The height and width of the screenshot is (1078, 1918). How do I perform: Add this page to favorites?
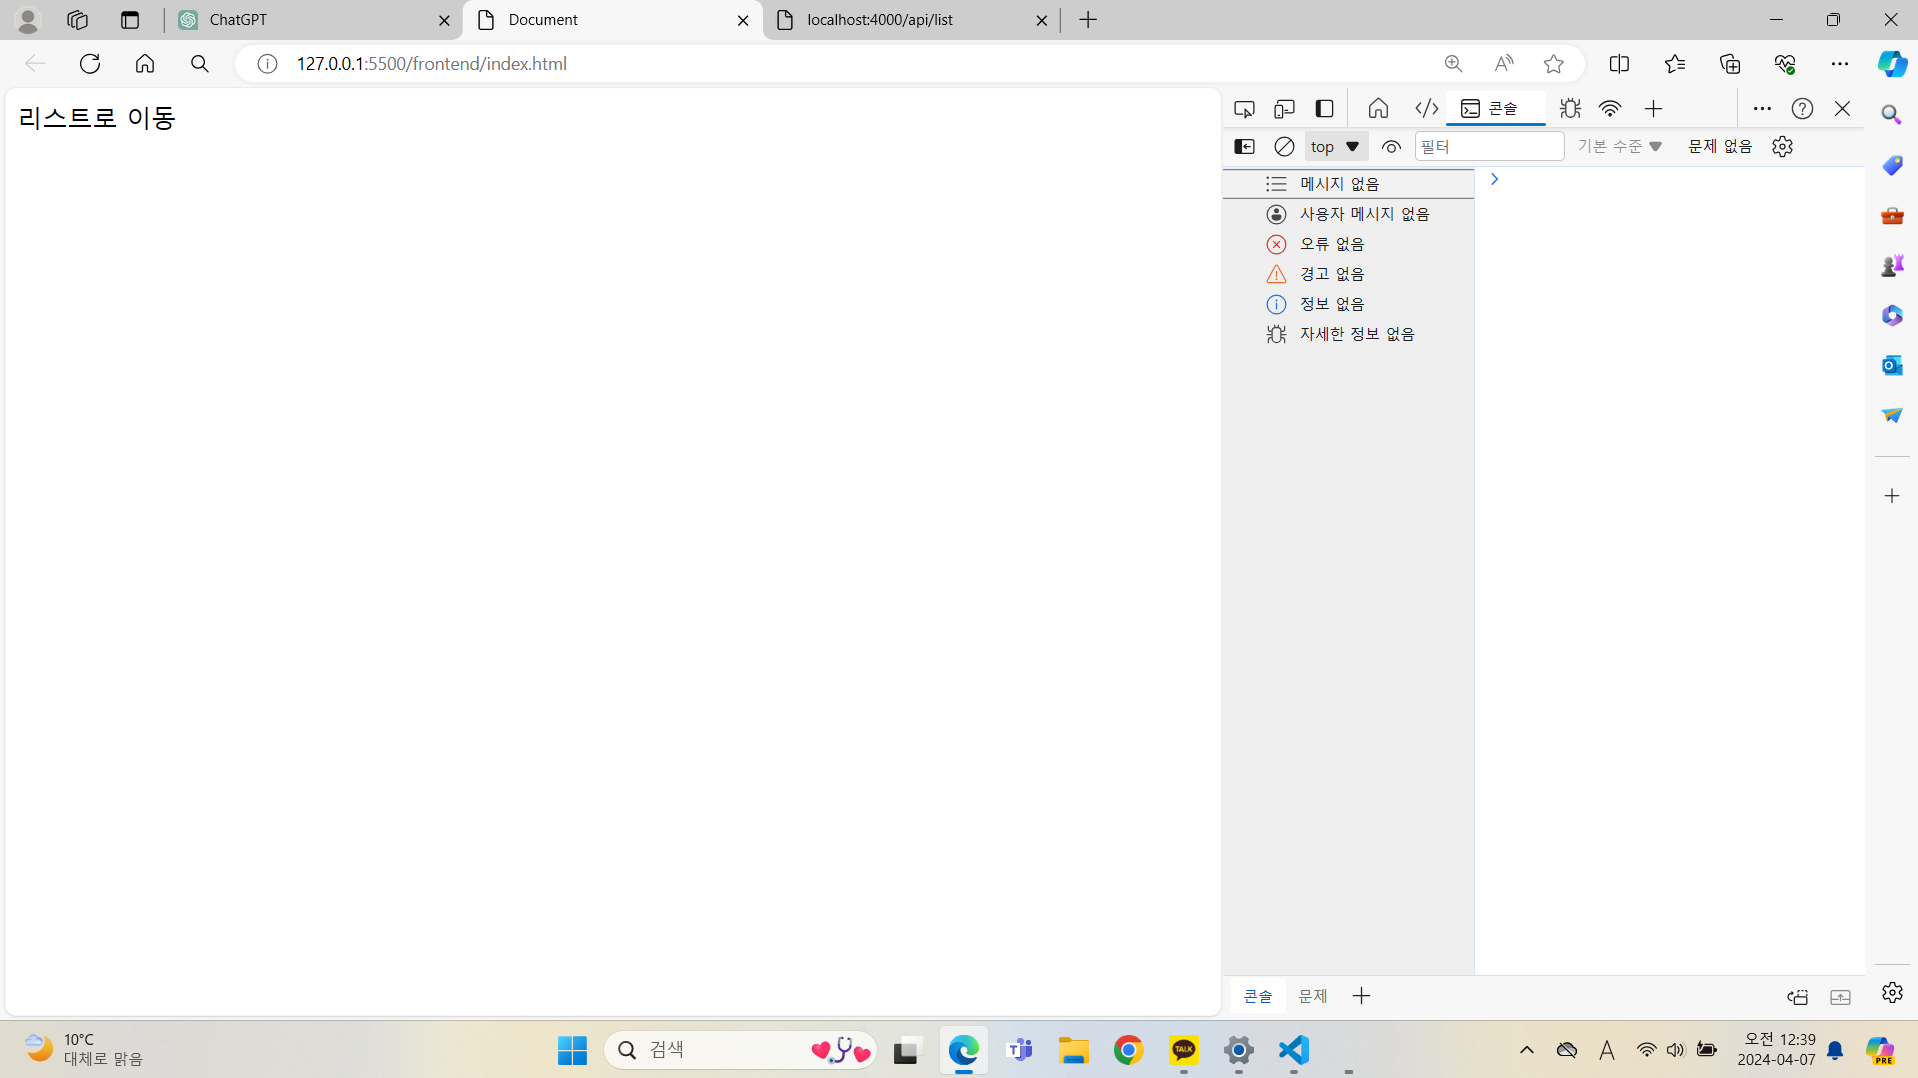1553,64
